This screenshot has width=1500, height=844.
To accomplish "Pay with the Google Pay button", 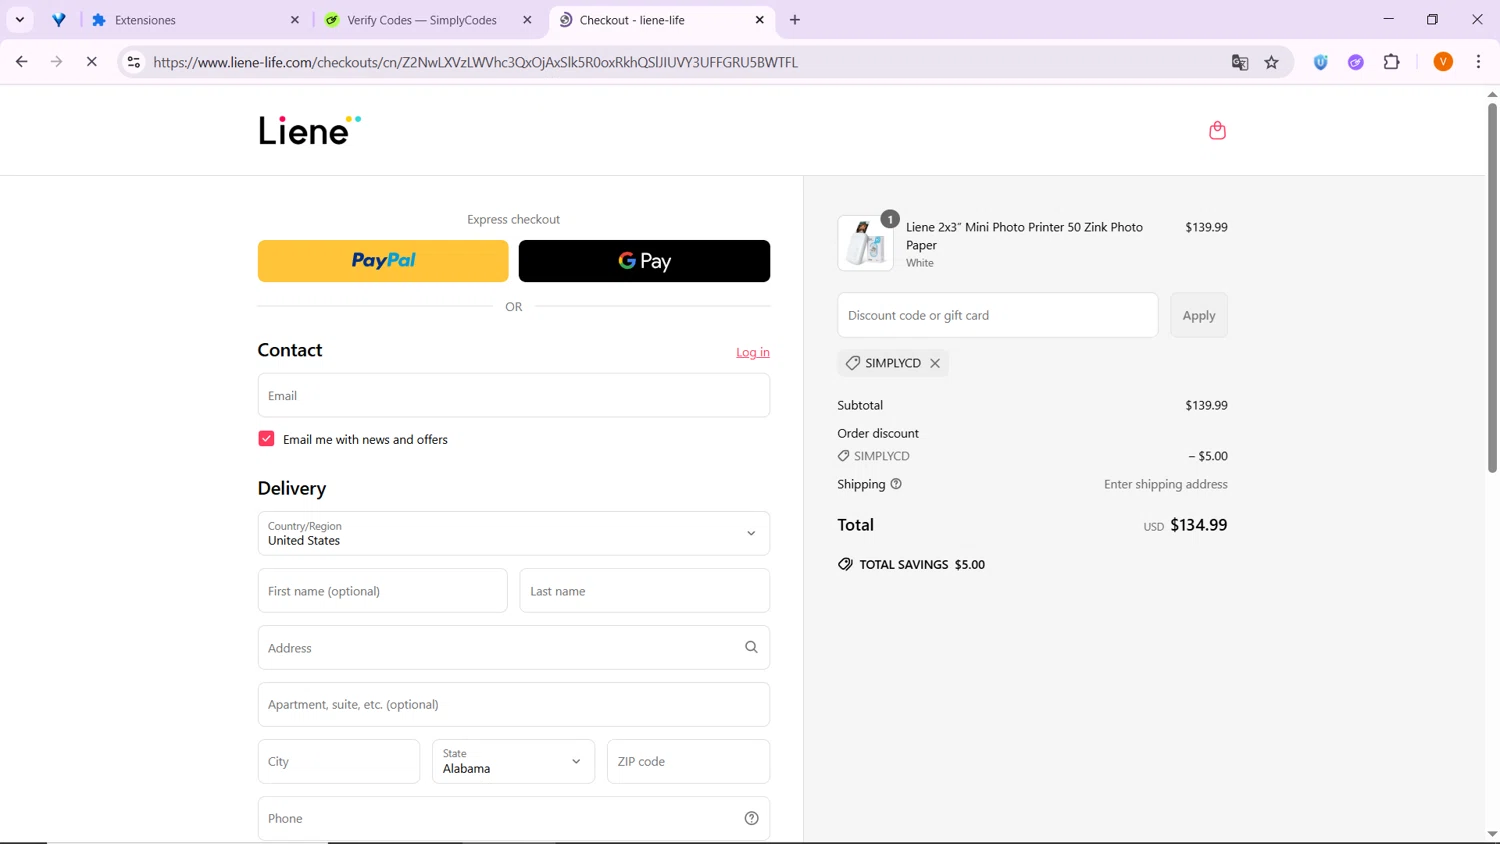I will 644,261.
